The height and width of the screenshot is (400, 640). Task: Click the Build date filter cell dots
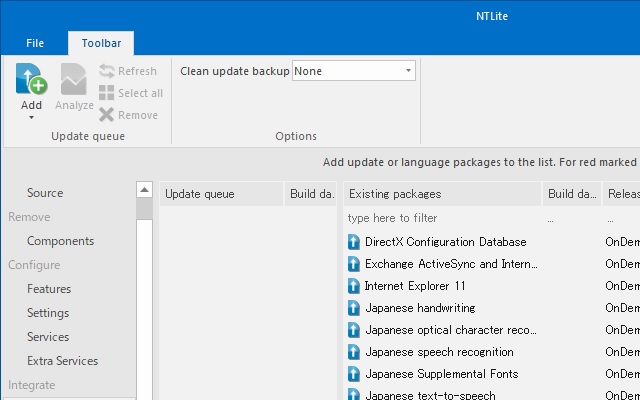550,221
